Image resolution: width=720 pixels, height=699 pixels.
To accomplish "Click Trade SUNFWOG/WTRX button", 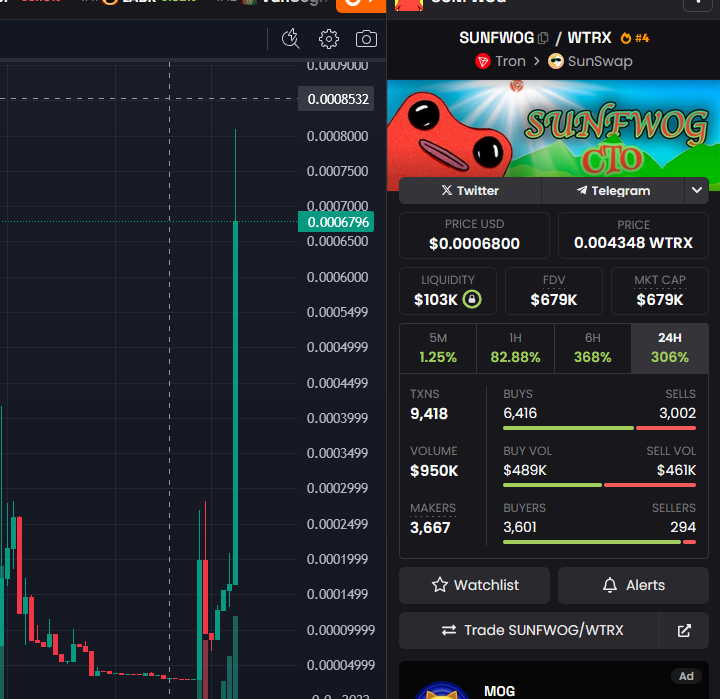I will [x=529, y=630].
